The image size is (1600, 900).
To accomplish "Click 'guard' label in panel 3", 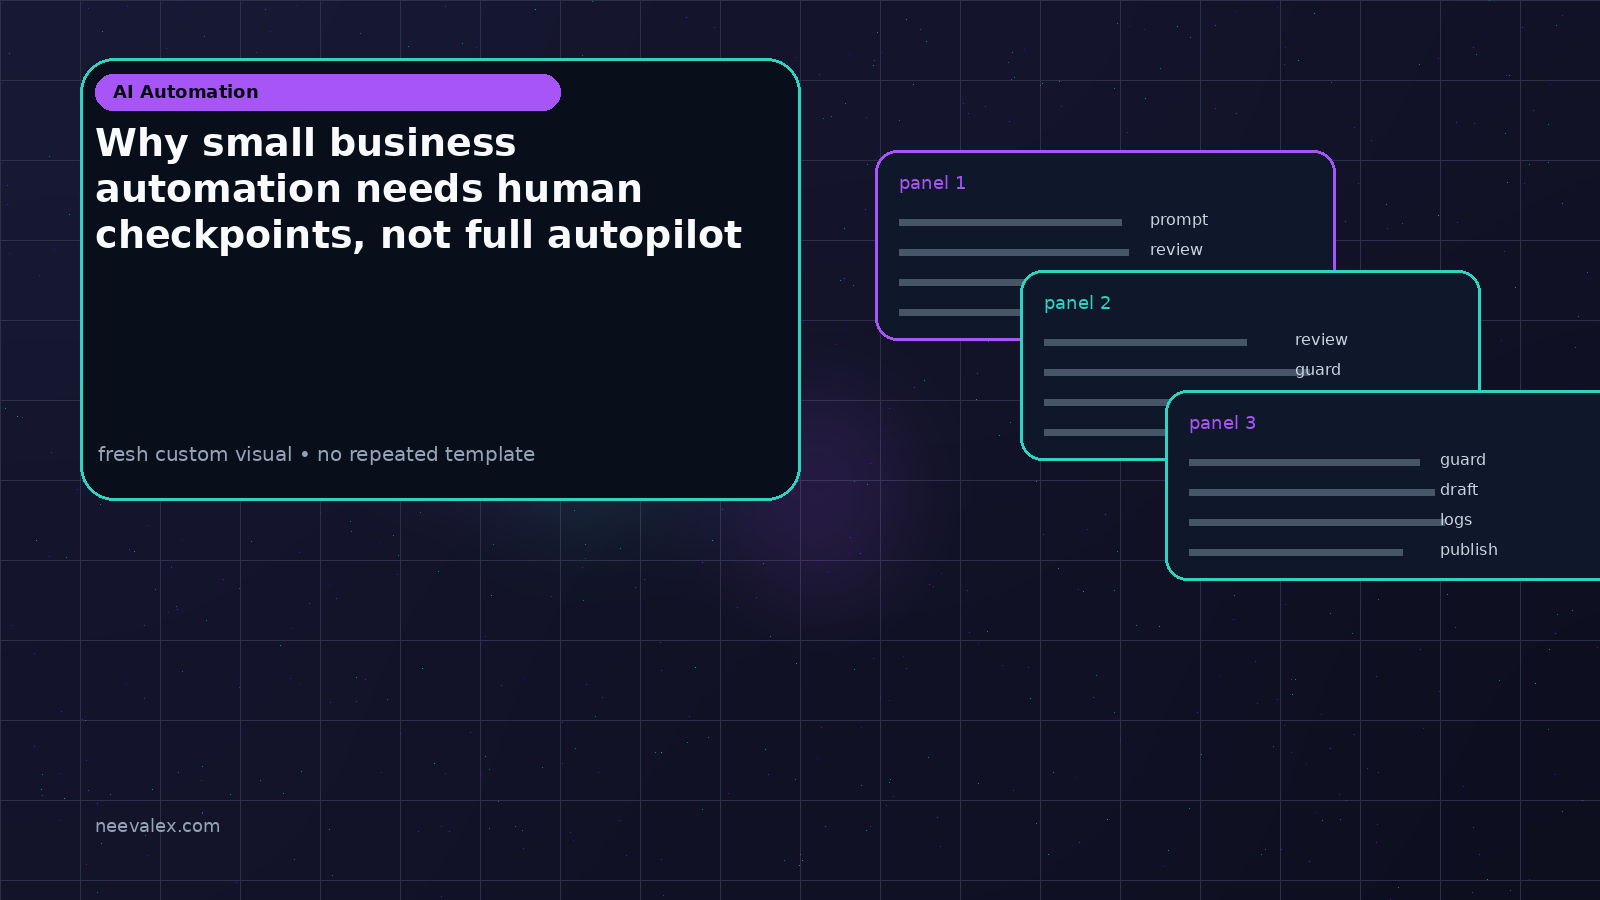I will click(1463, 460).
